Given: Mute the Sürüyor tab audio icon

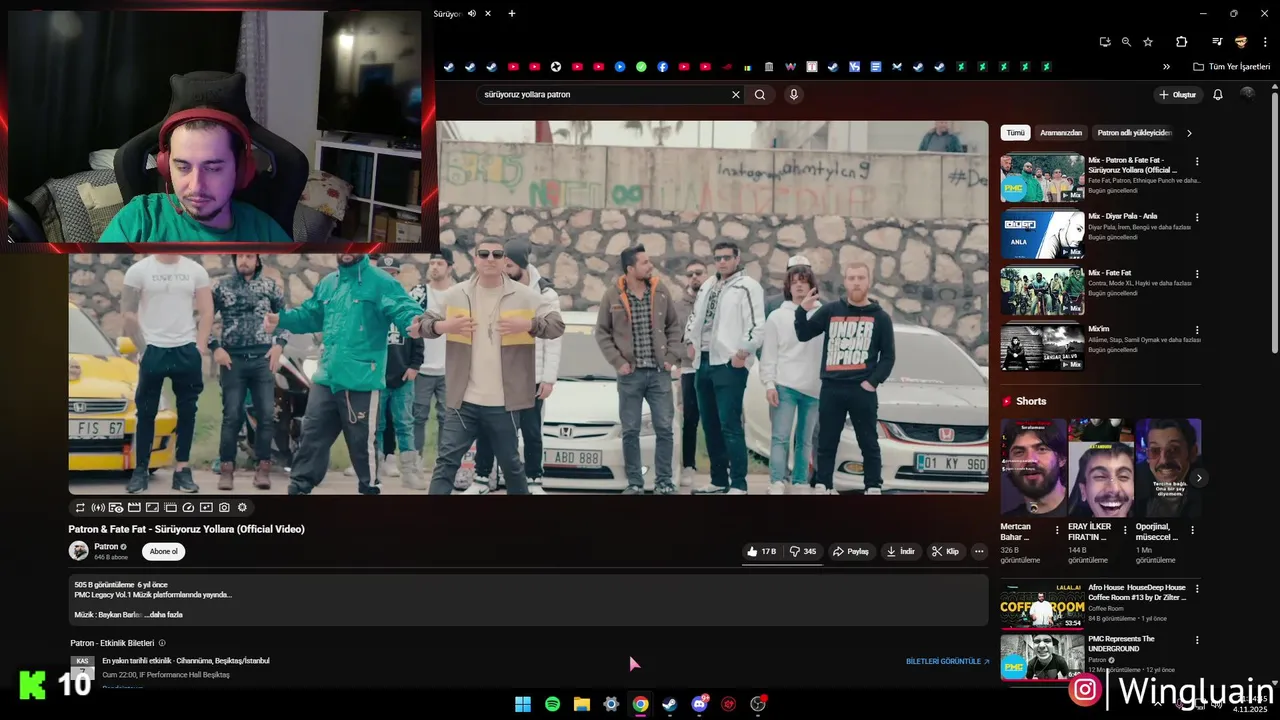Looking at the screenshot, I should point(472,14).
